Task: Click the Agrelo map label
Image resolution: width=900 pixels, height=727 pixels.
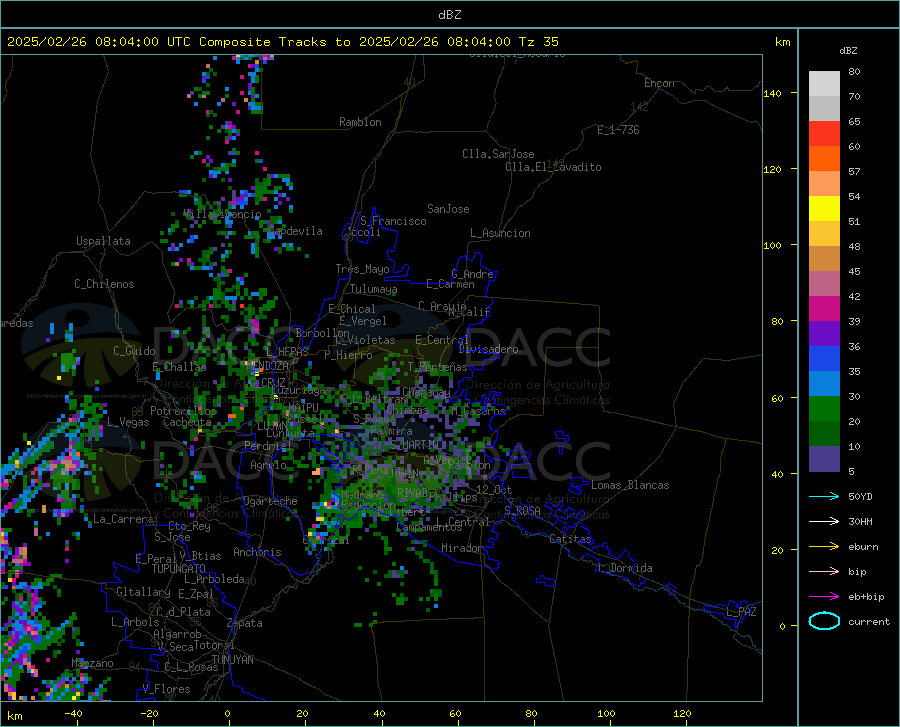Action: 268,465
